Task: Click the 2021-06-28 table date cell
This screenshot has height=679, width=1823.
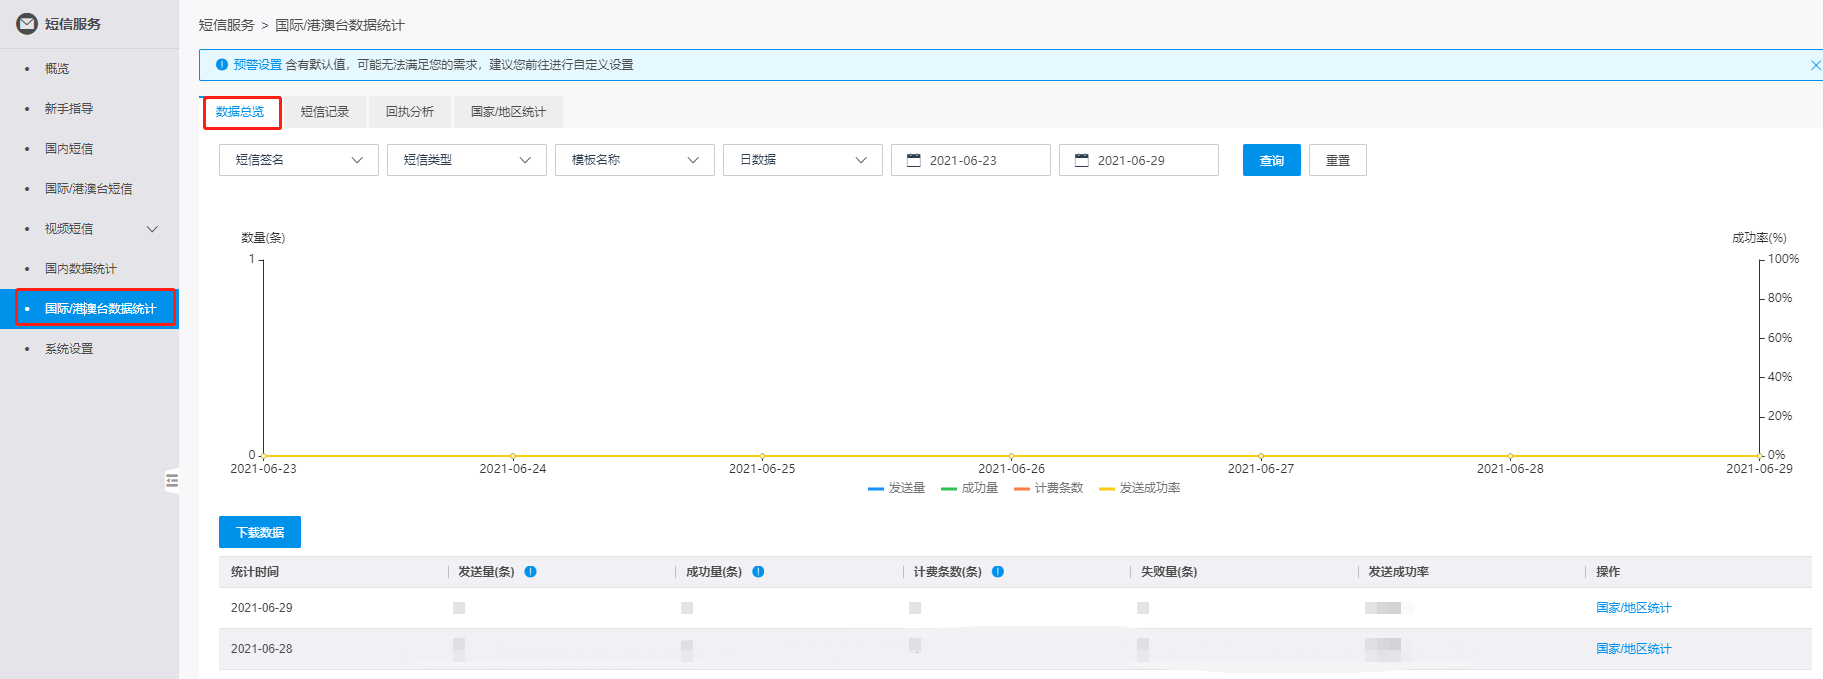Action: (262, 649)
